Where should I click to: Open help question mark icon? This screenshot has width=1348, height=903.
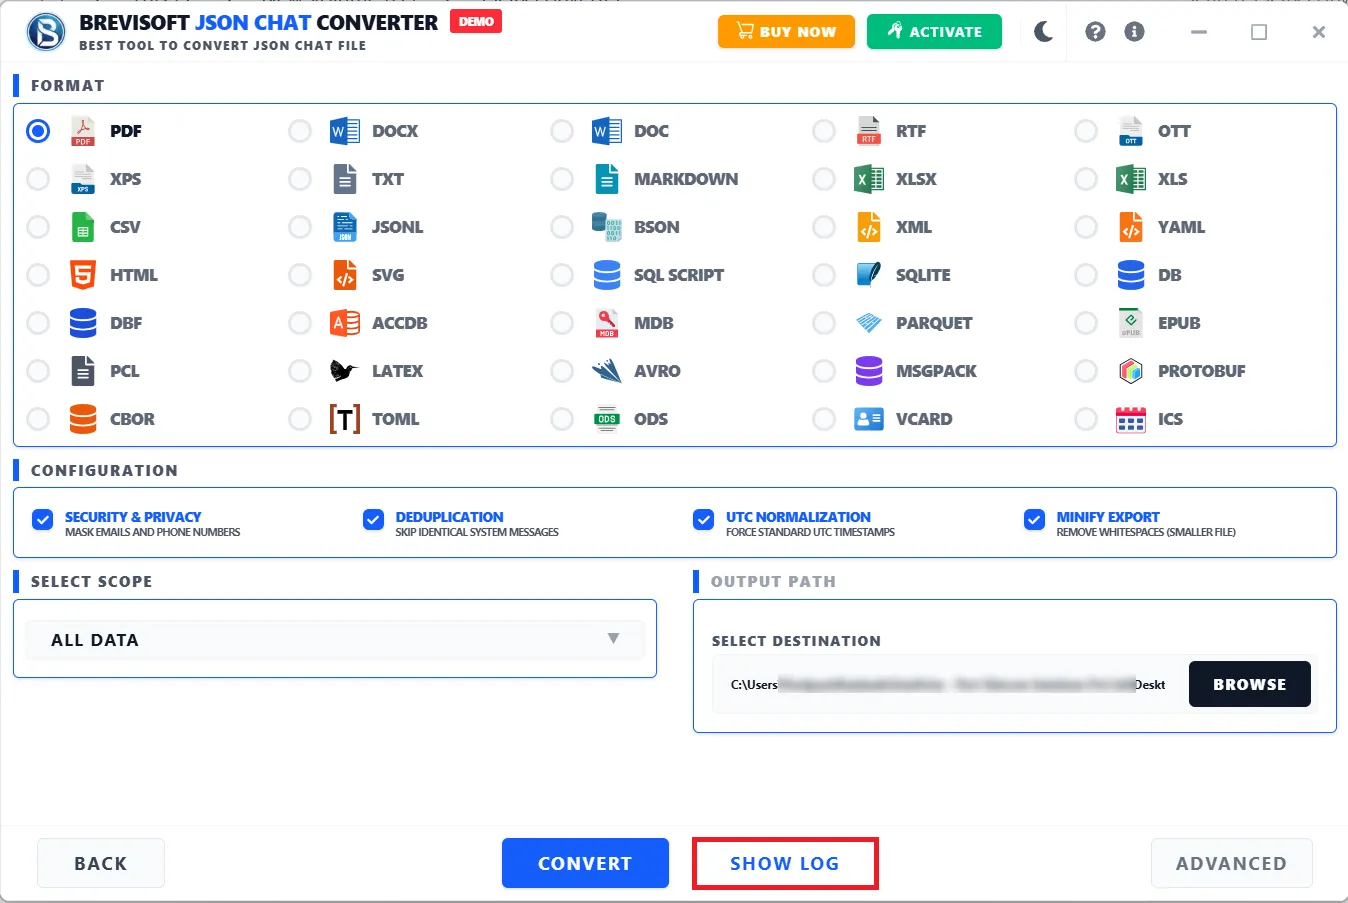pos(1096,32)
